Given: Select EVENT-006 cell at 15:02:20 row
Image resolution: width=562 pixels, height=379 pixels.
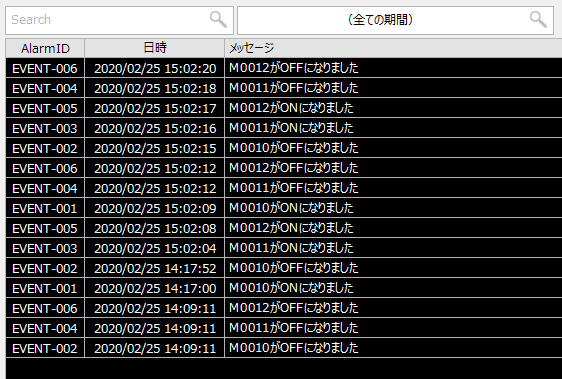Looking at the screenshot, I should [x=45, y=68].
